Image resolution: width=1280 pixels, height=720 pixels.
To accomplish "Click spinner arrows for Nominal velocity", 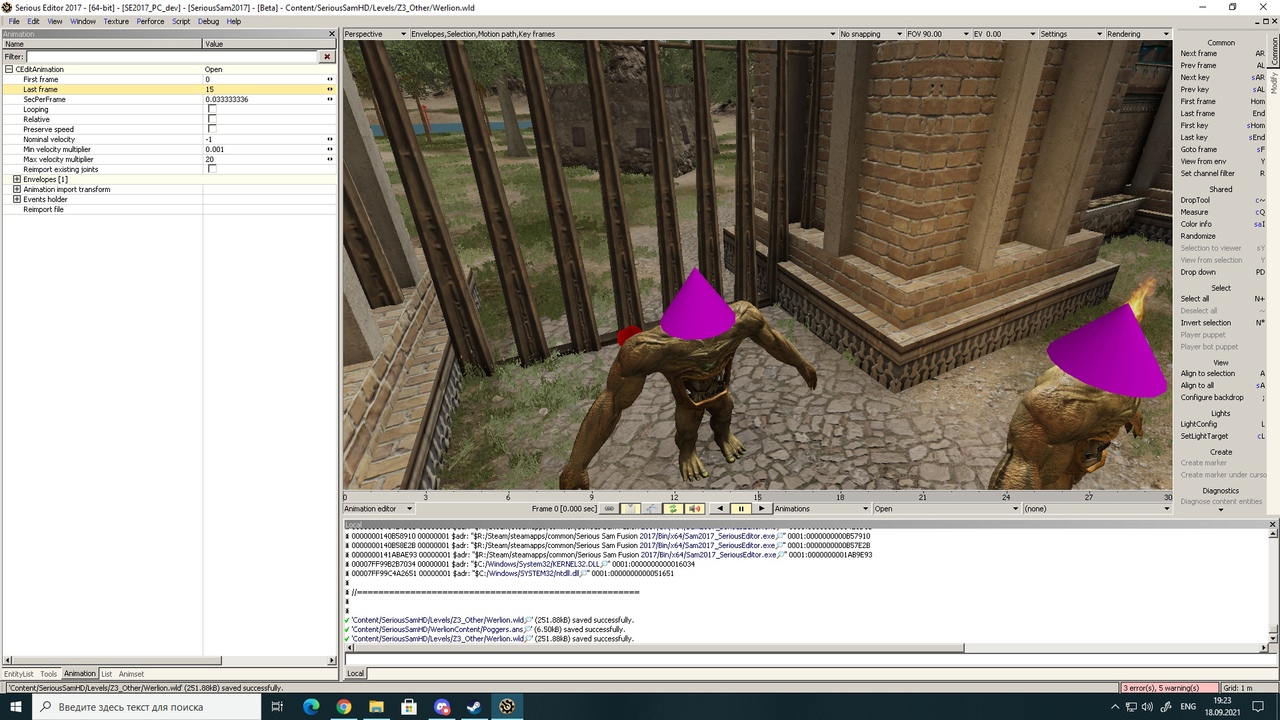I will (x=330, y=139).
